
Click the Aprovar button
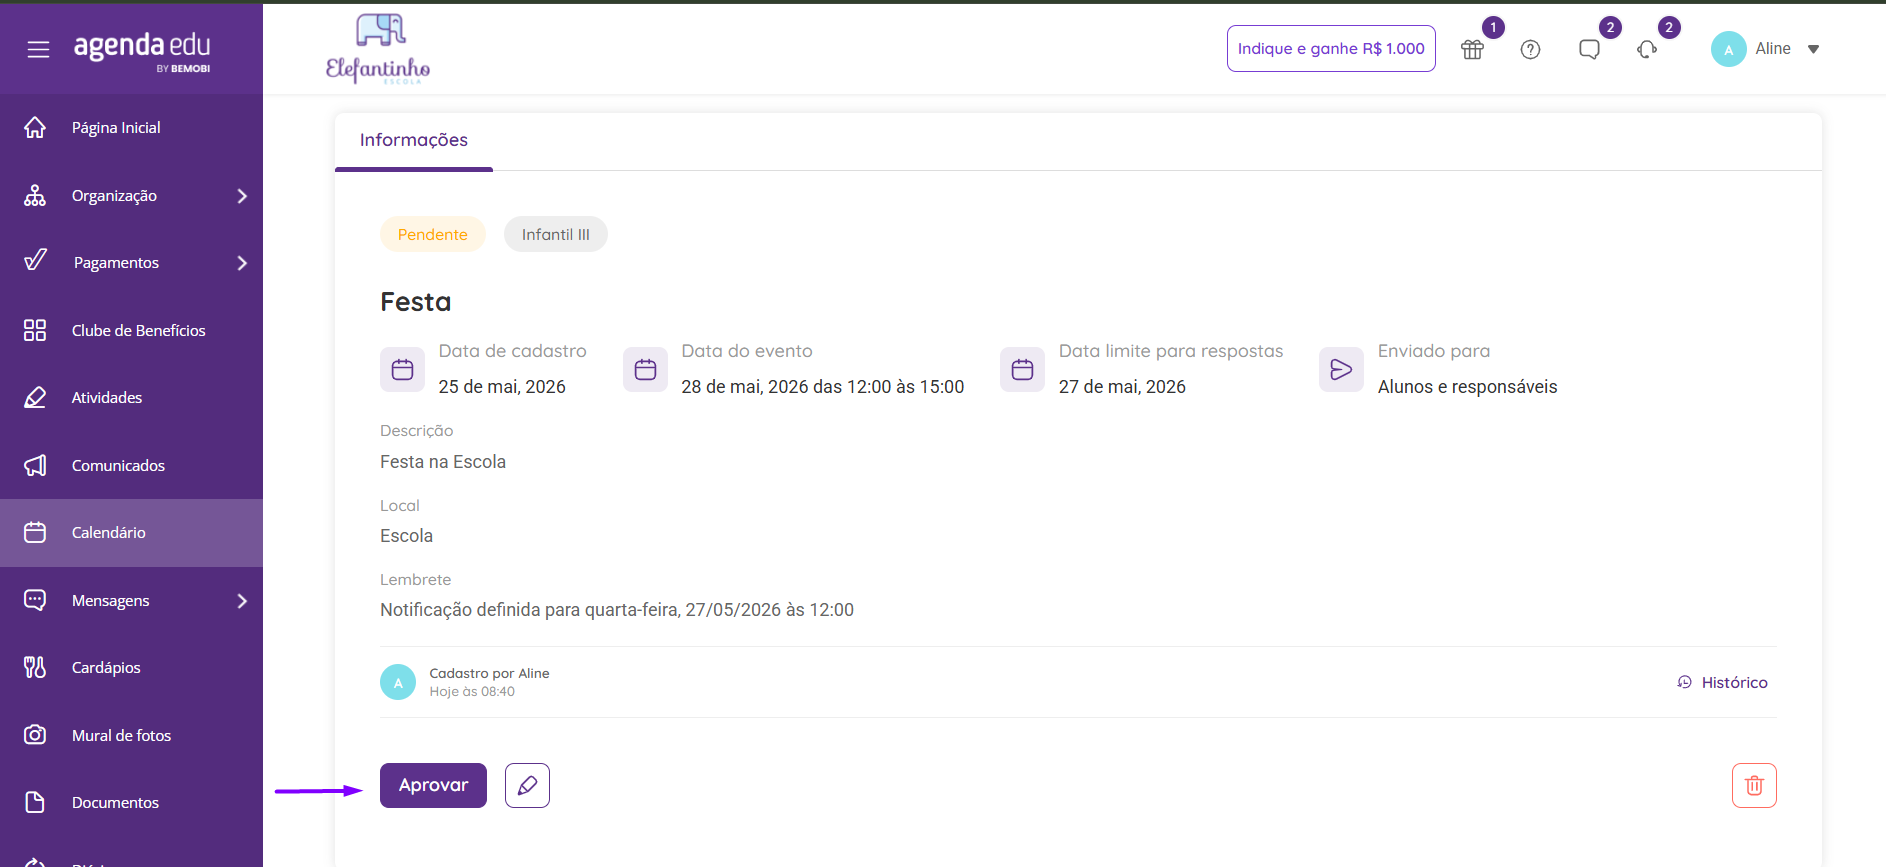coord(433,785)
